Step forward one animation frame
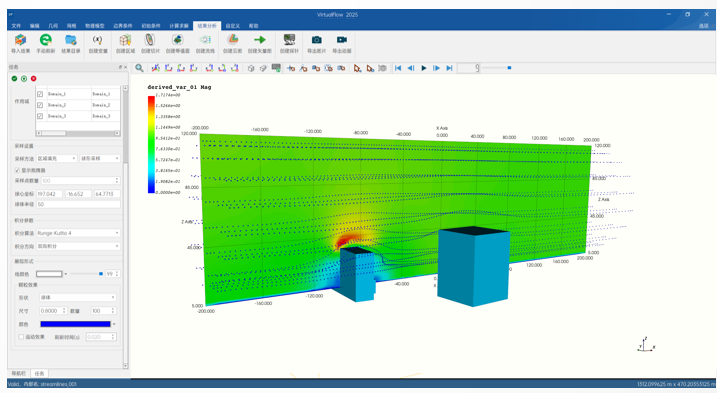This screenshot has width=717, height=393. point(436,68)
